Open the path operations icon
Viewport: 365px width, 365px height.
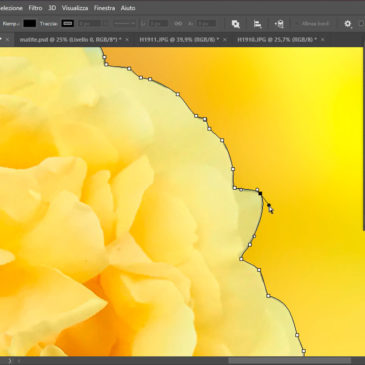[236, 24]
